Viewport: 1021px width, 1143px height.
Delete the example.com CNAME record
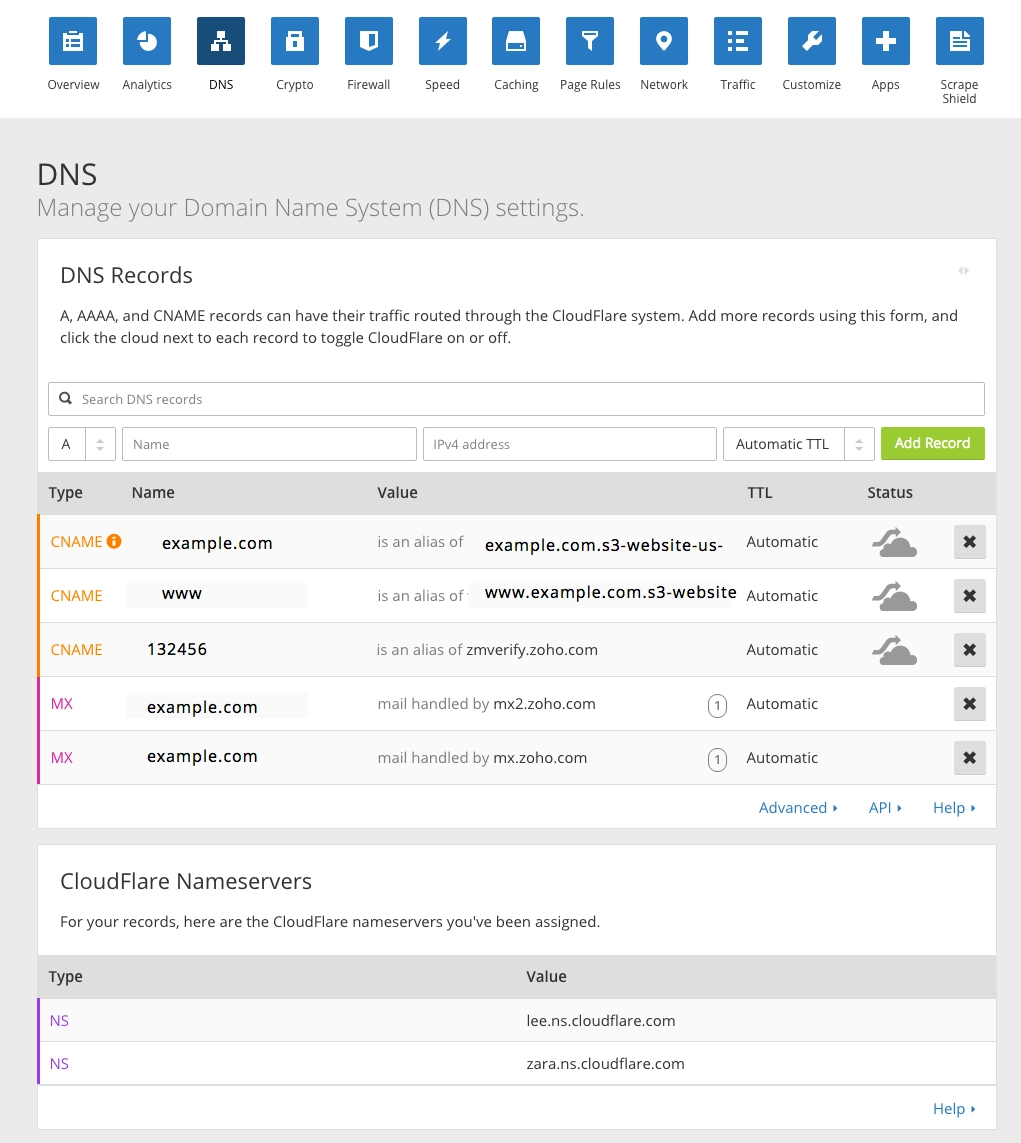969,542
